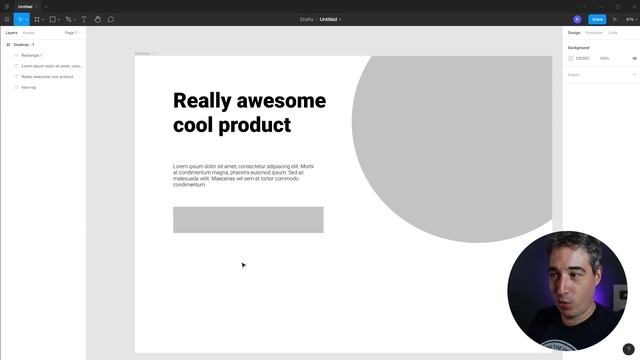The image size is (640, 360).
Task: Select the Text tool
Action: [84, 19]
